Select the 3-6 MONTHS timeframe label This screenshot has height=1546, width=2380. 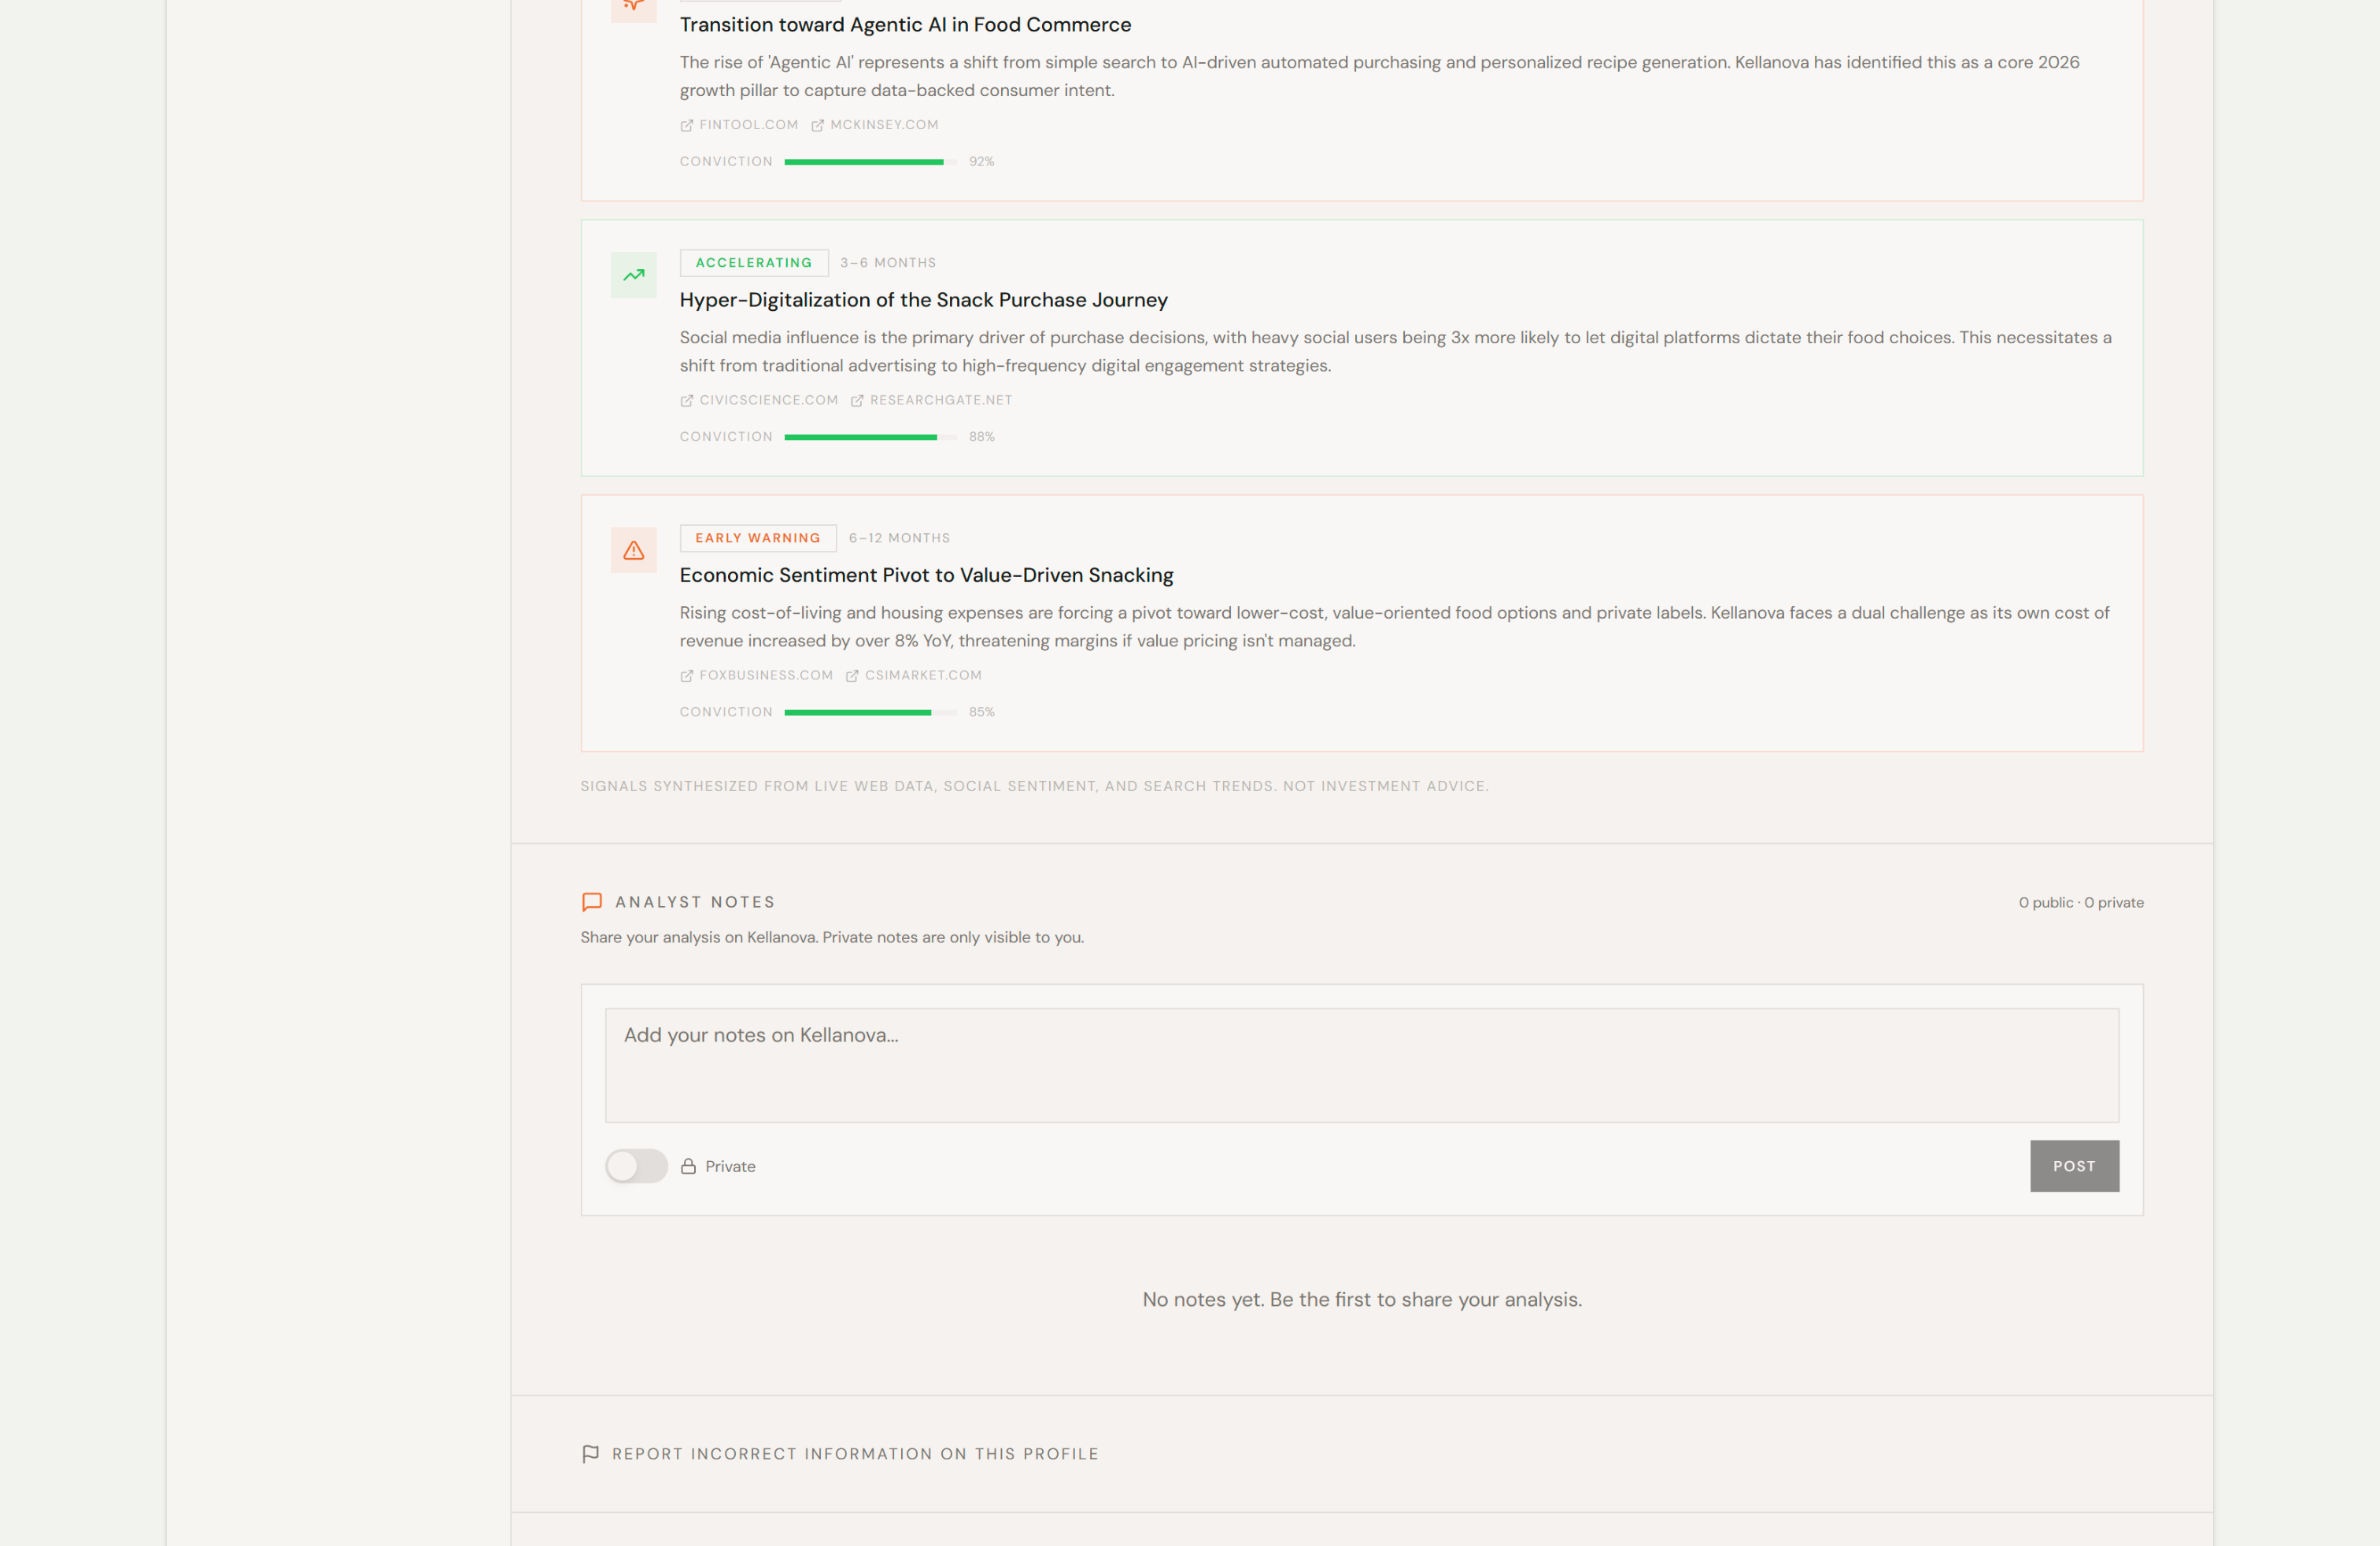point(887,262)
